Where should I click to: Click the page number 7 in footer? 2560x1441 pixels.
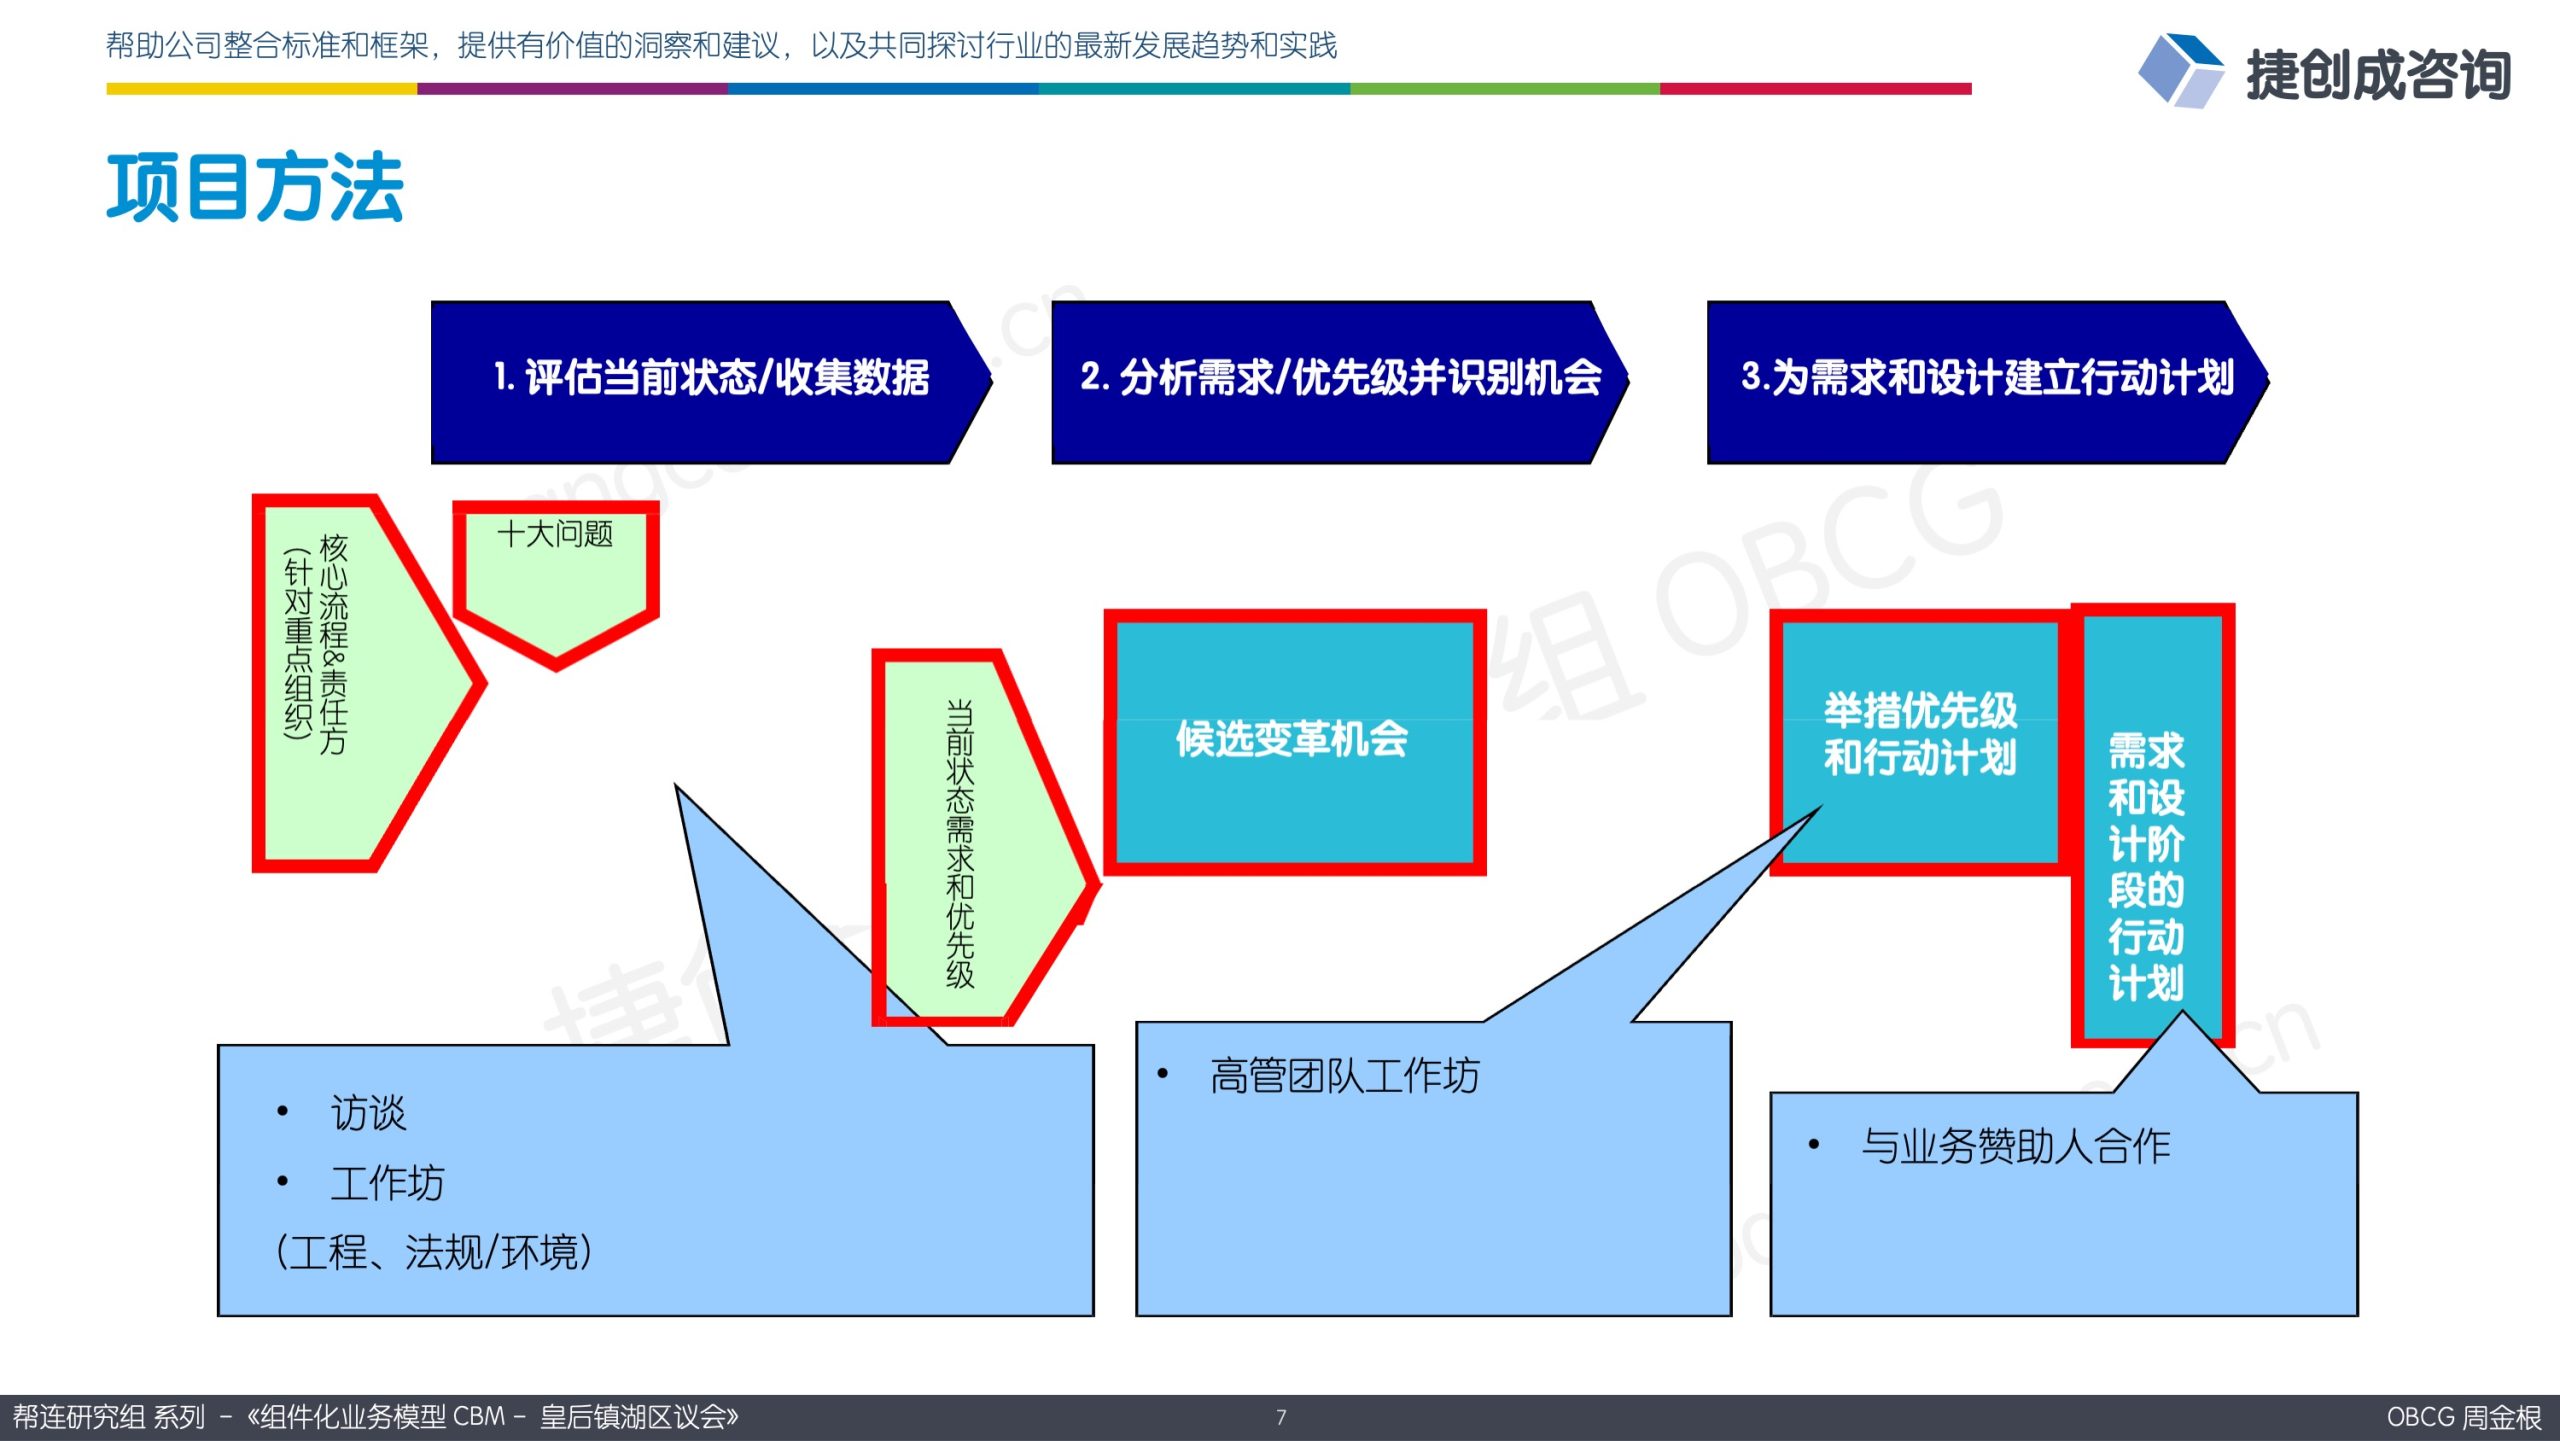[1281, 1417]
